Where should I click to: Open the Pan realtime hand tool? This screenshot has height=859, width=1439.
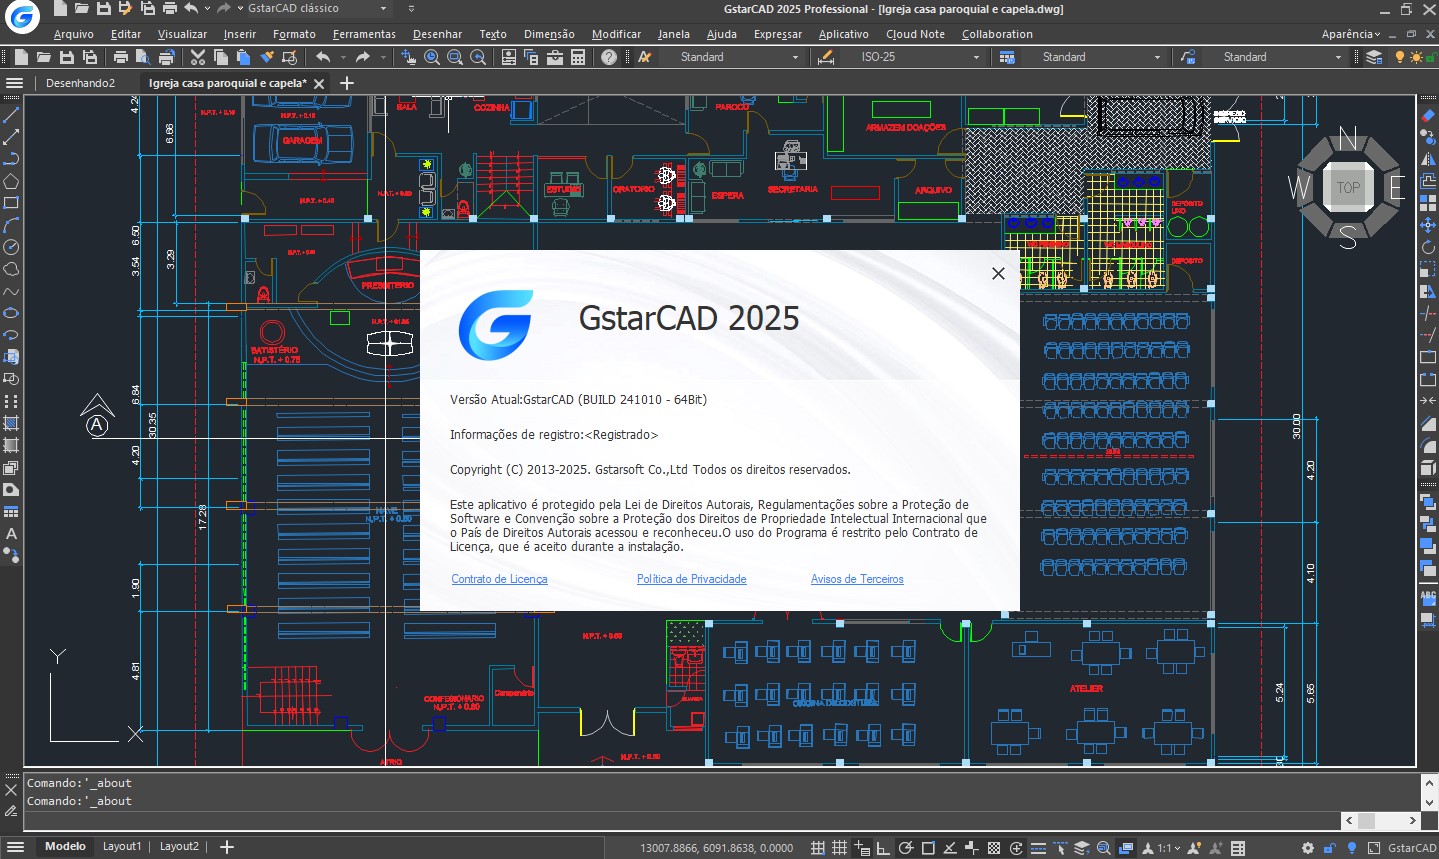409,57
